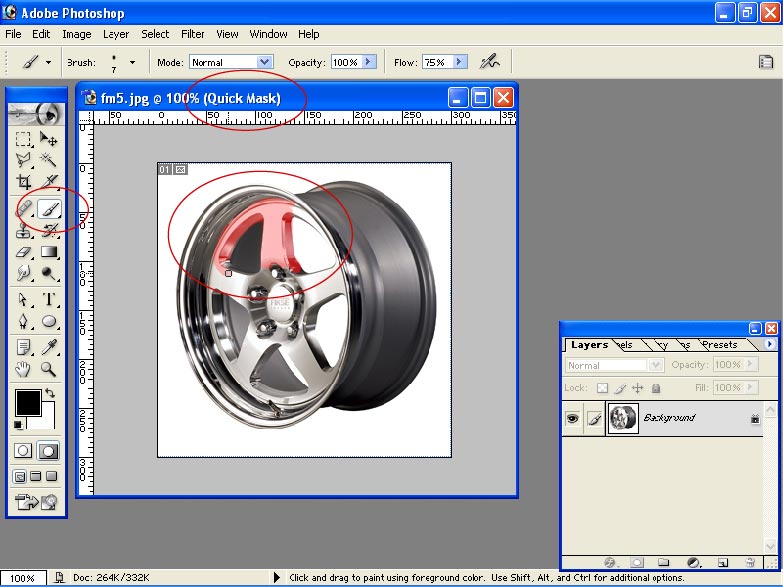Open the brush Mode dropdown showing Normal
Image resolution: width=783 pixels, height=587 pixels.
264,62
